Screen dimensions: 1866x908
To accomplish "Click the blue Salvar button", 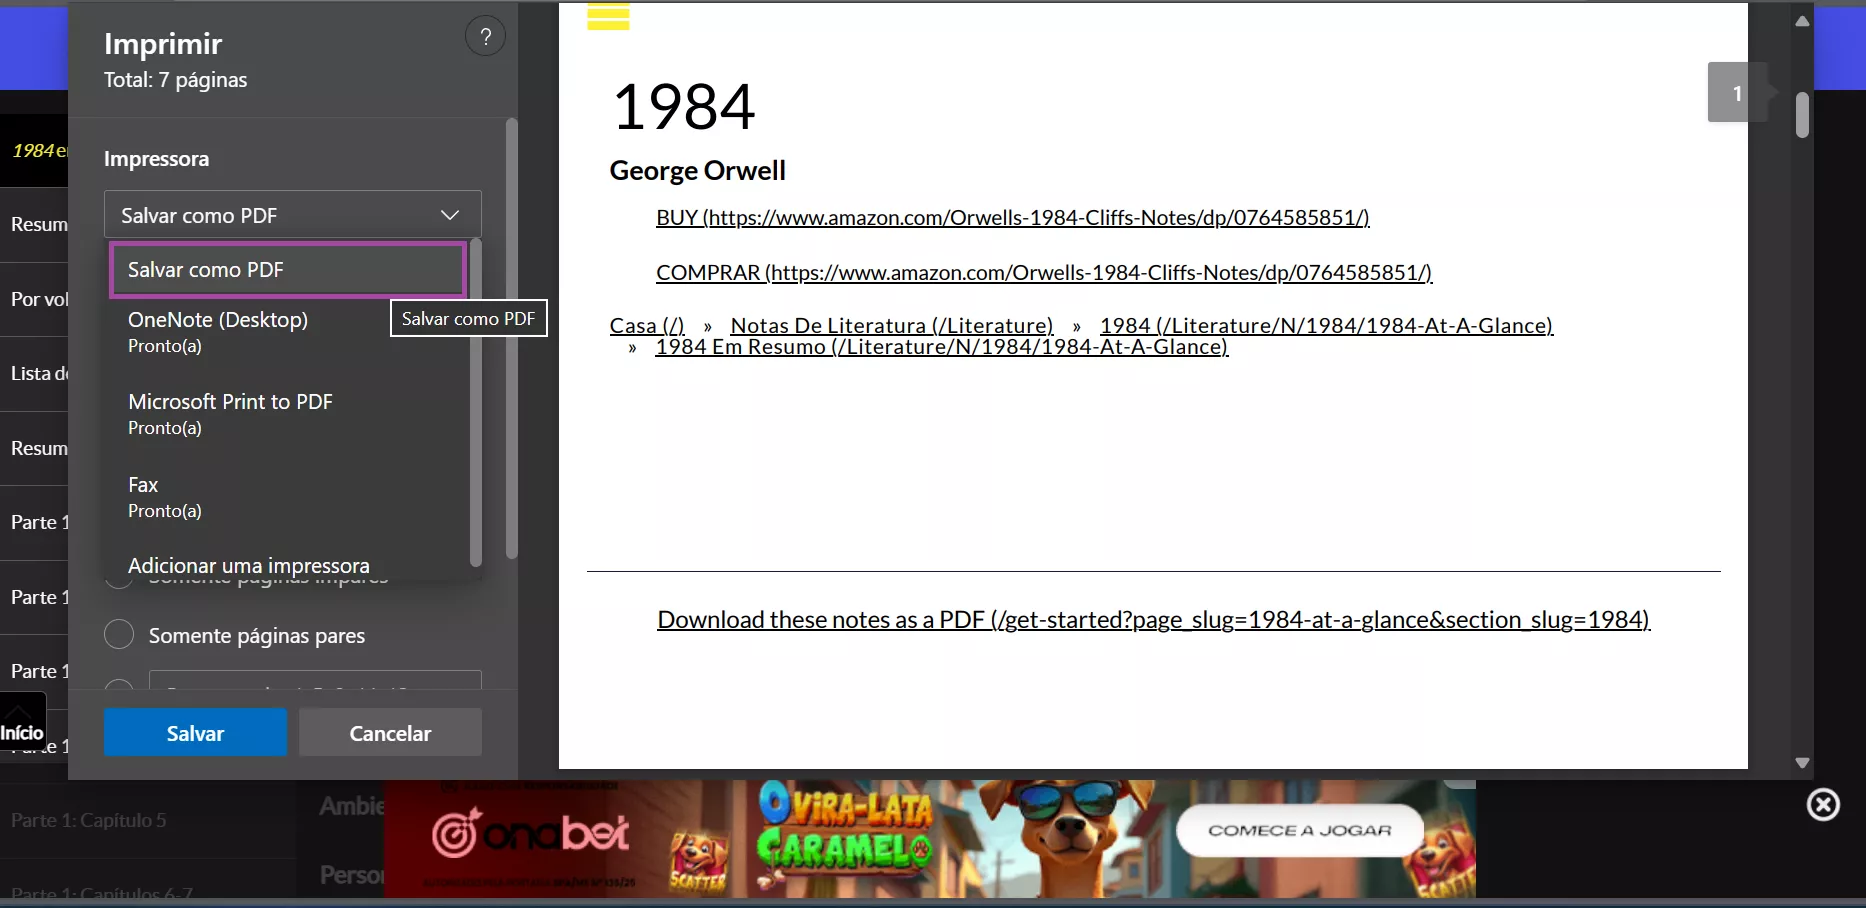I will pos(195,733).
